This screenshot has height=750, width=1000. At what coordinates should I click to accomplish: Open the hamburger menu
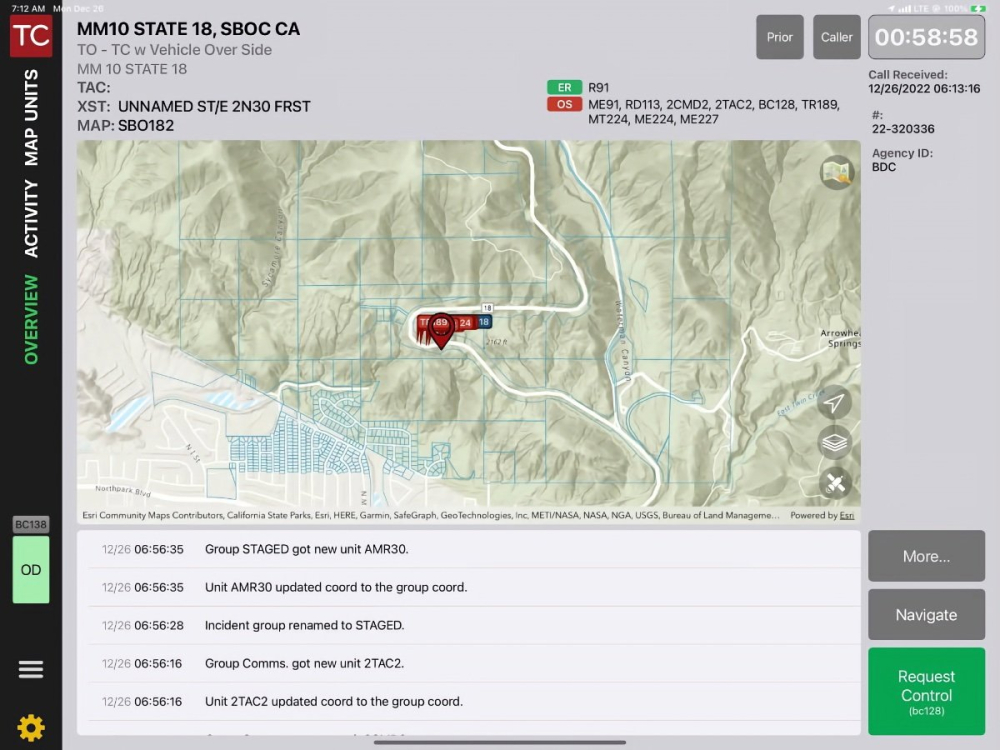pos(31,670)
